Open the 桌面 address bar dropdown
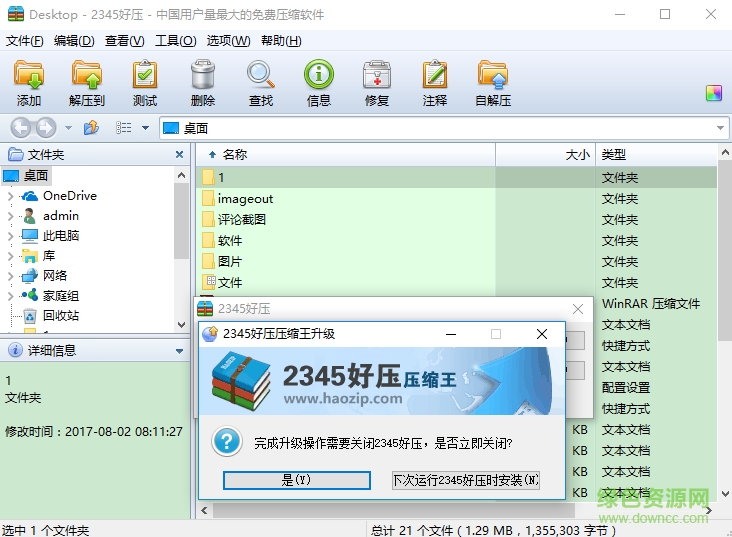Viewport: 732px width, 537px height. [x=720, y=128]
